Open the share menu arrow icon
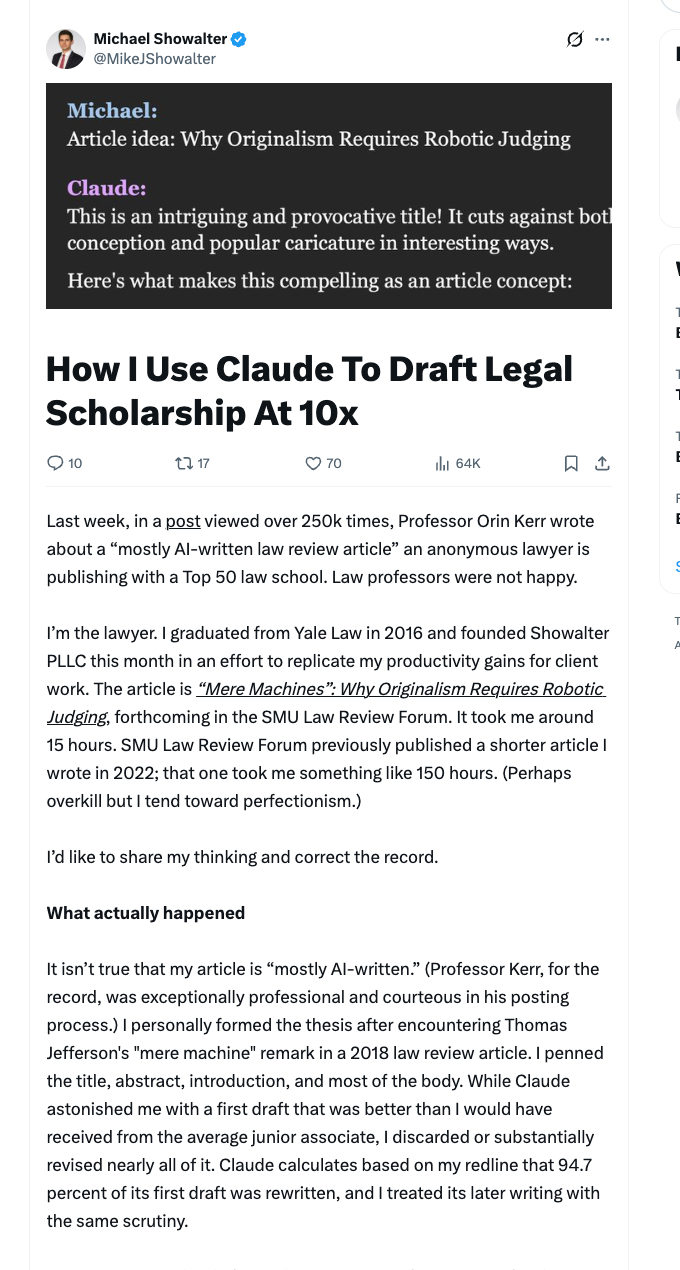This screenshot has height=1270, width=680. pos(602,463)
